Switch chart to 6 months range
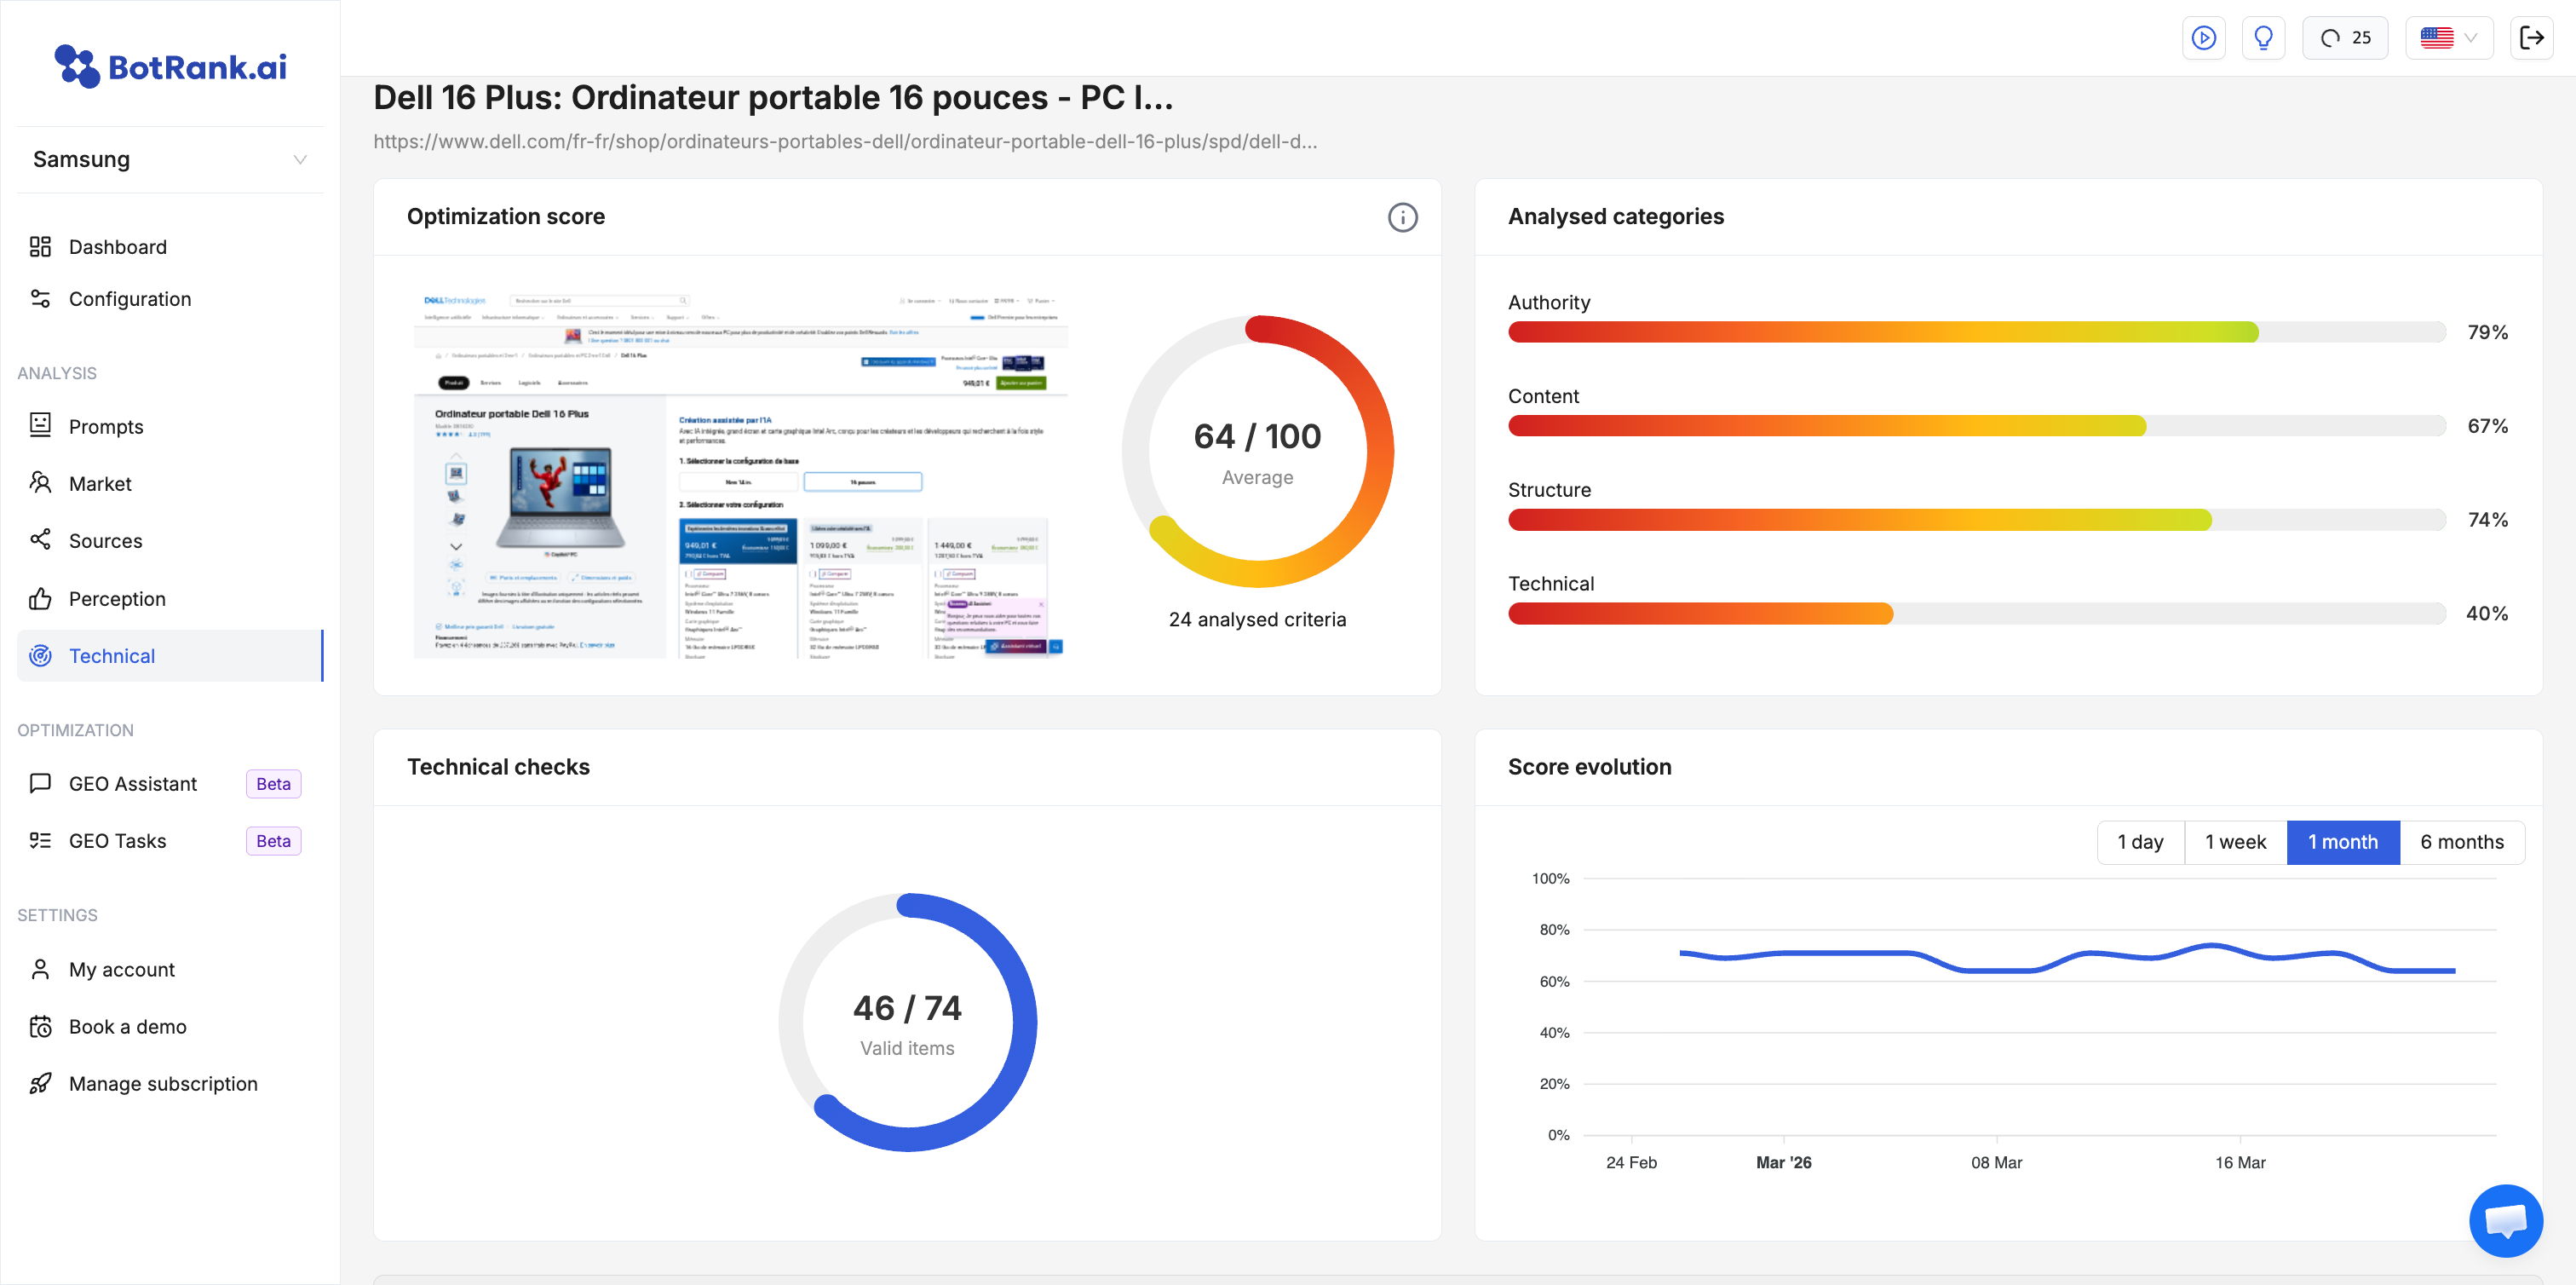Screen dimensions: 2576x1285 (2461, 842)
